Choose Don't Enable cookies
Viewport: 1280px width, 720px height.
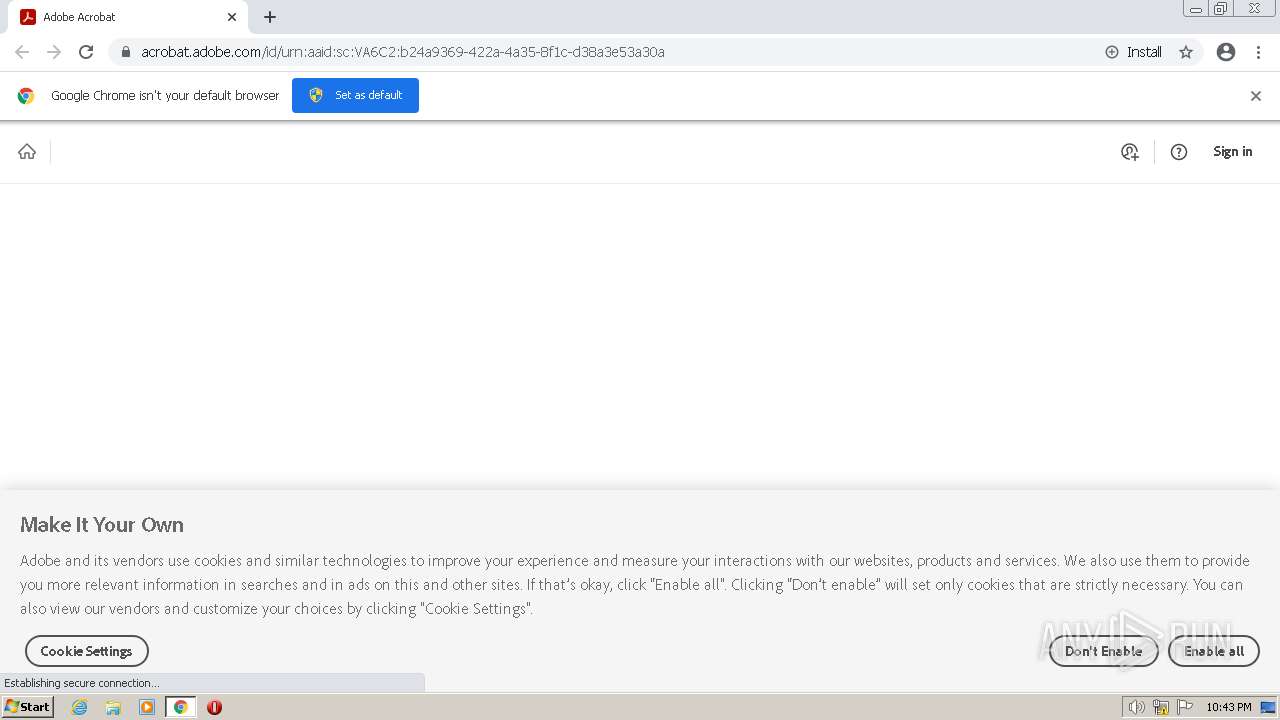pyautogui.click(x=1103, y=651)
